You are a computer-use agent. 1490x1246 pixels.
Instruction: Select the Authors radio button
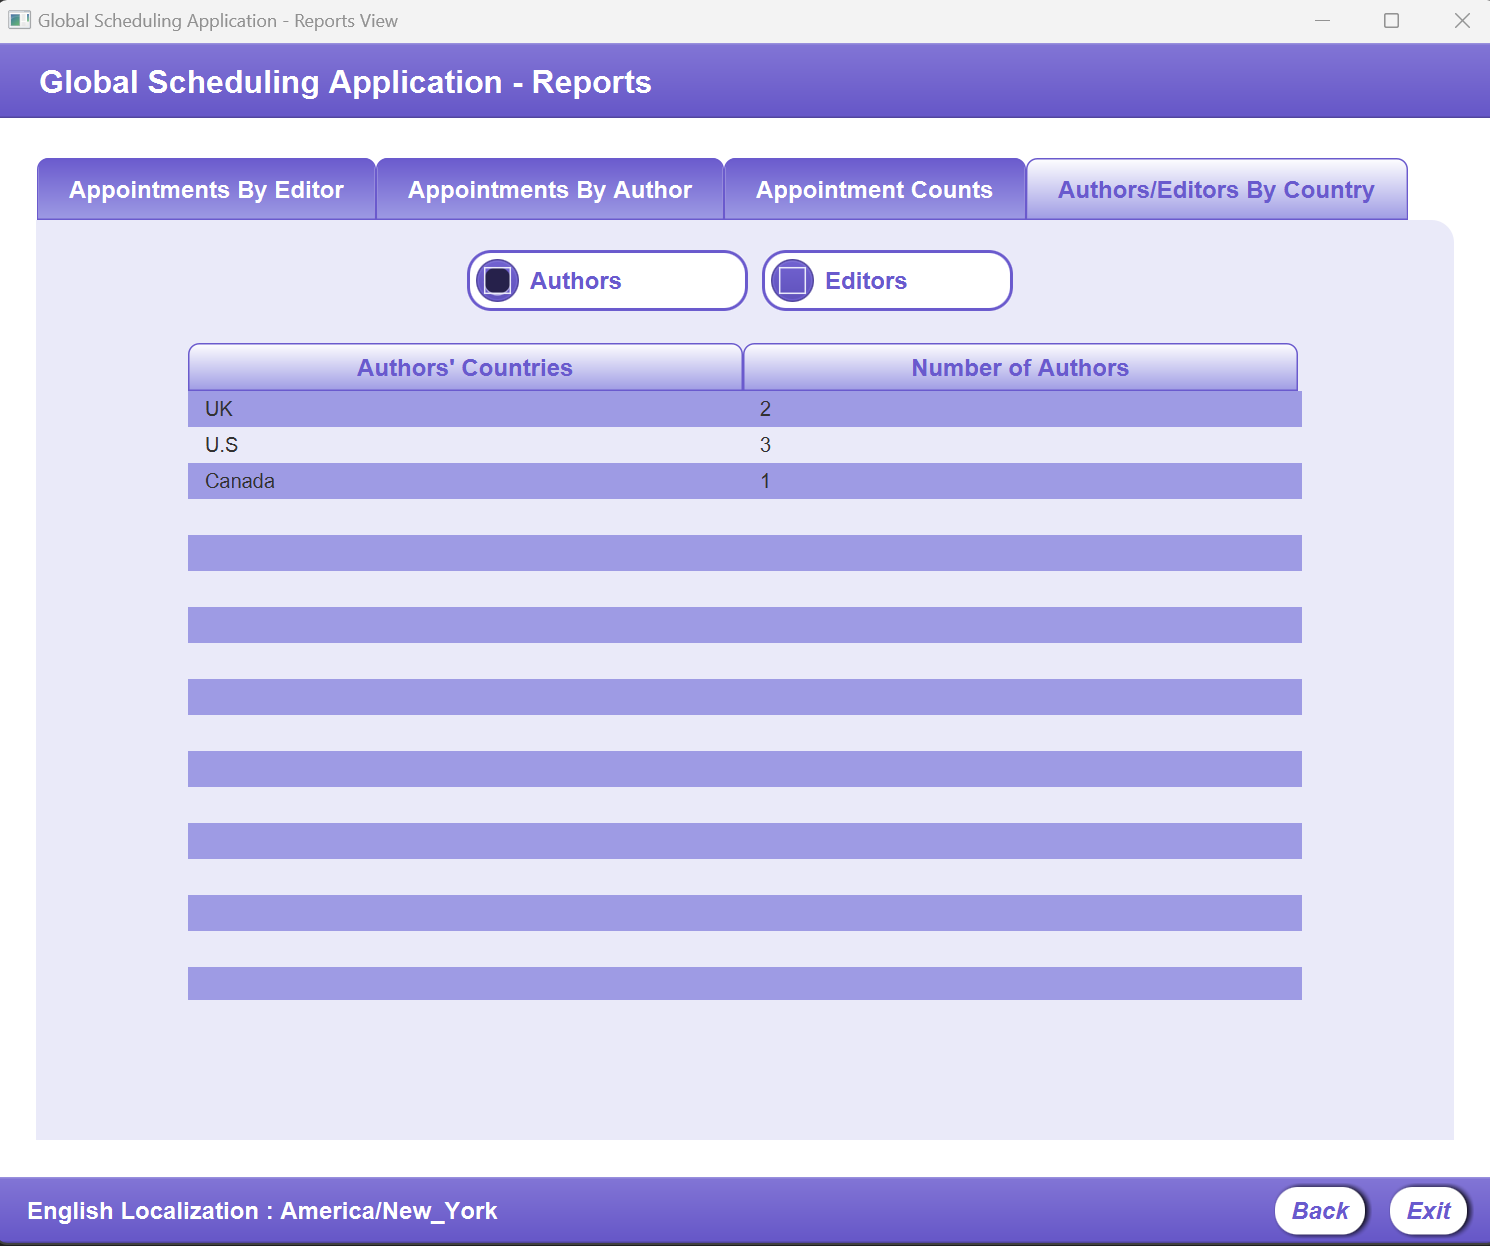click(497, 280)
